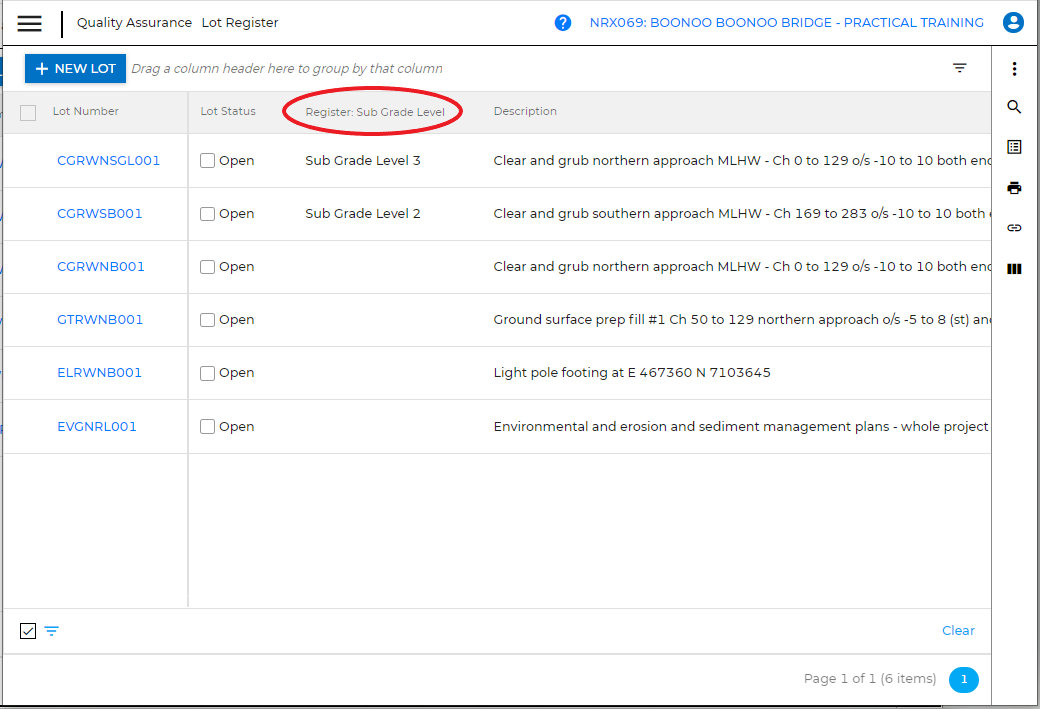1040x709 pixels.
Task: Open the project name NRX069 Boonoo Boonoo Bridge
Action: 786,23
